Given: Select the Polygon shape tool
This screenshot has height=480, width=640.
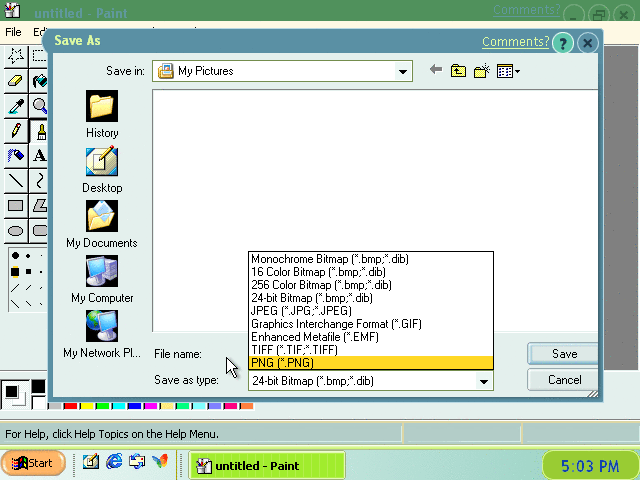Looking at the screenshot, I should pos(39,205).
